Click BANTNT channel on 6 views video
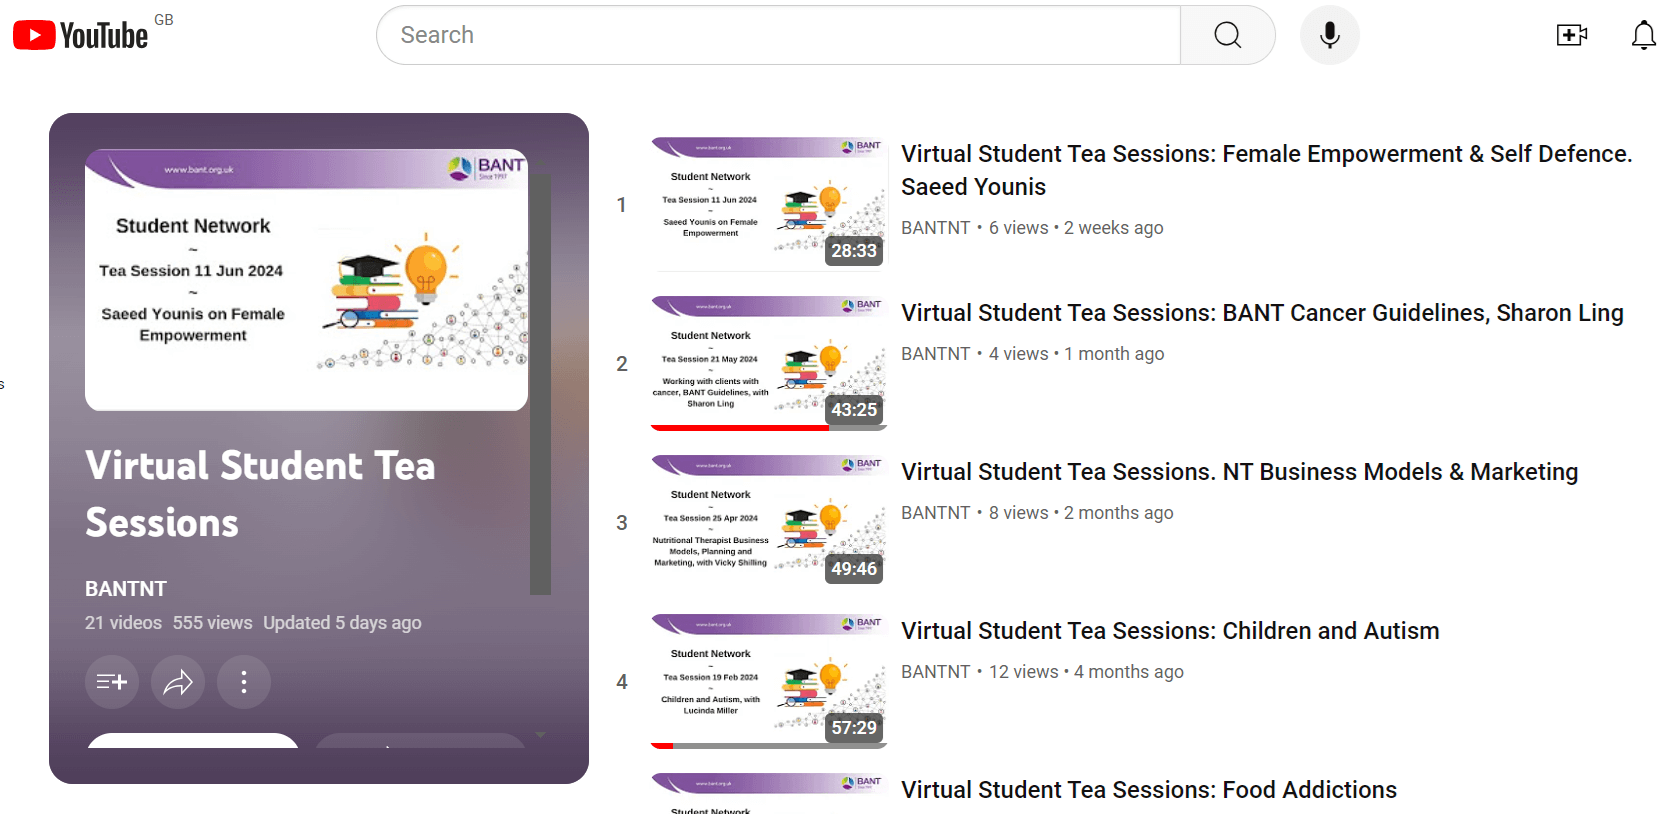The image size is (1663, 814). click(x=935, y=228)
